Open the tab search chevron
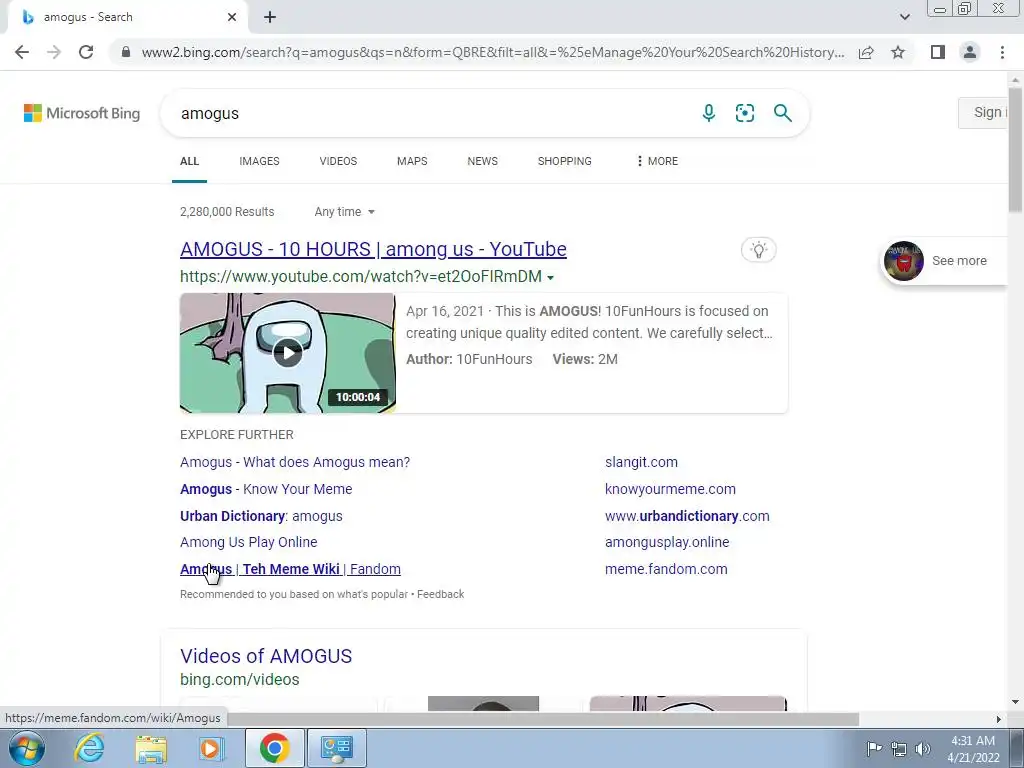This screenshot has width=1024, height=768. click(x=904, y=17)
